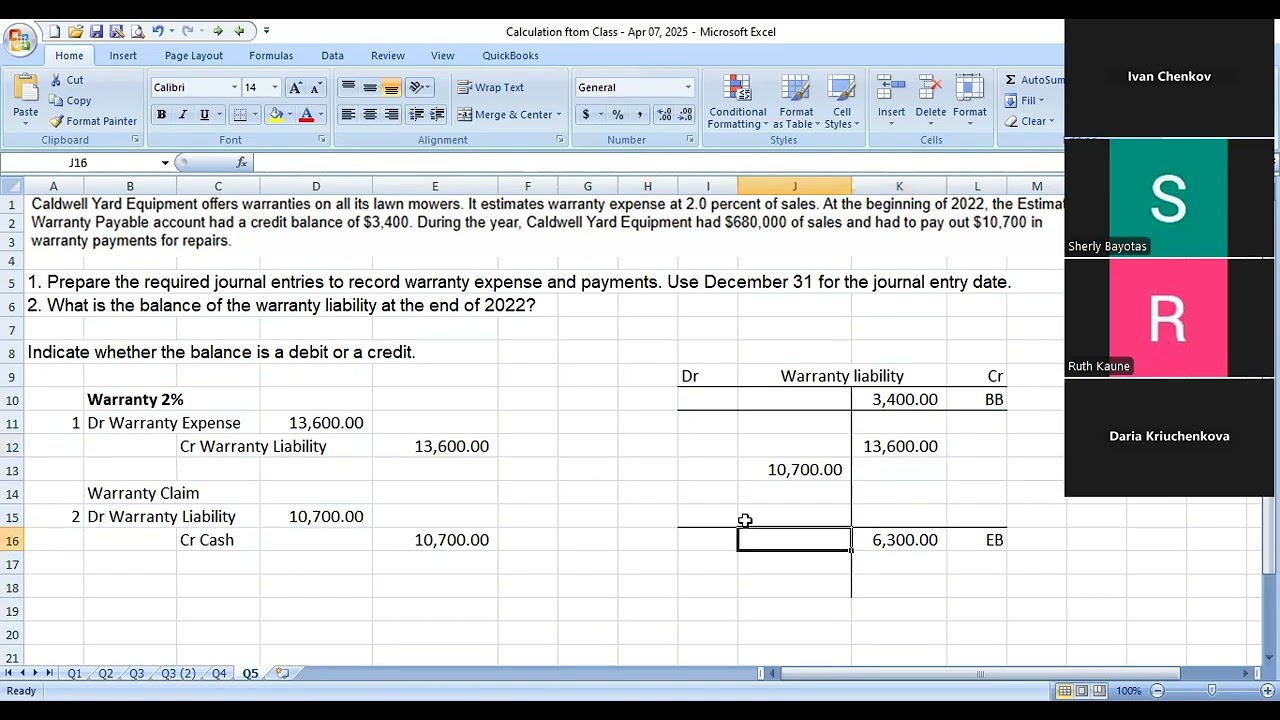Switch to the Page Layout ribbon tab
This screenshot has width=1280, height=720.
pos(194,56)
